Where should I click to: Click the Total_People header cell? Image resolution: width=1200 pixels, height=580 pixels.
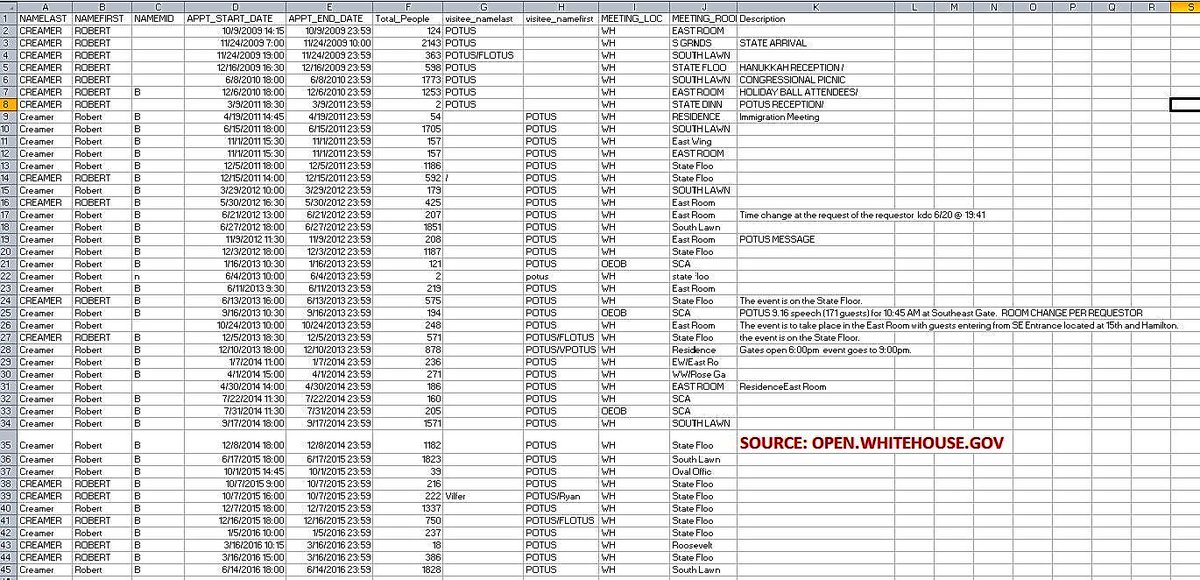coord(407,19)
